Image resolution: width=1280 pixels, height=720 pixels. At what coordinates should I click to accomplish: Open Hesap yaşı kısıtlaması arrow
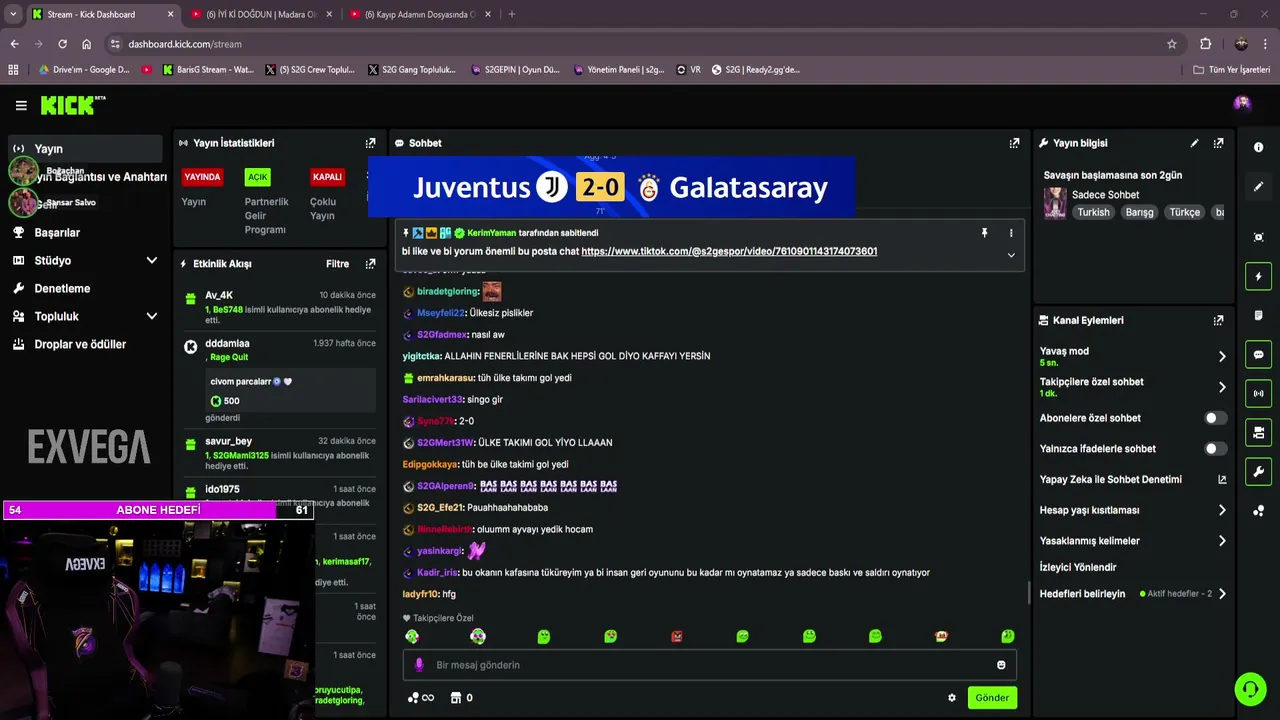click(1222, 510)
